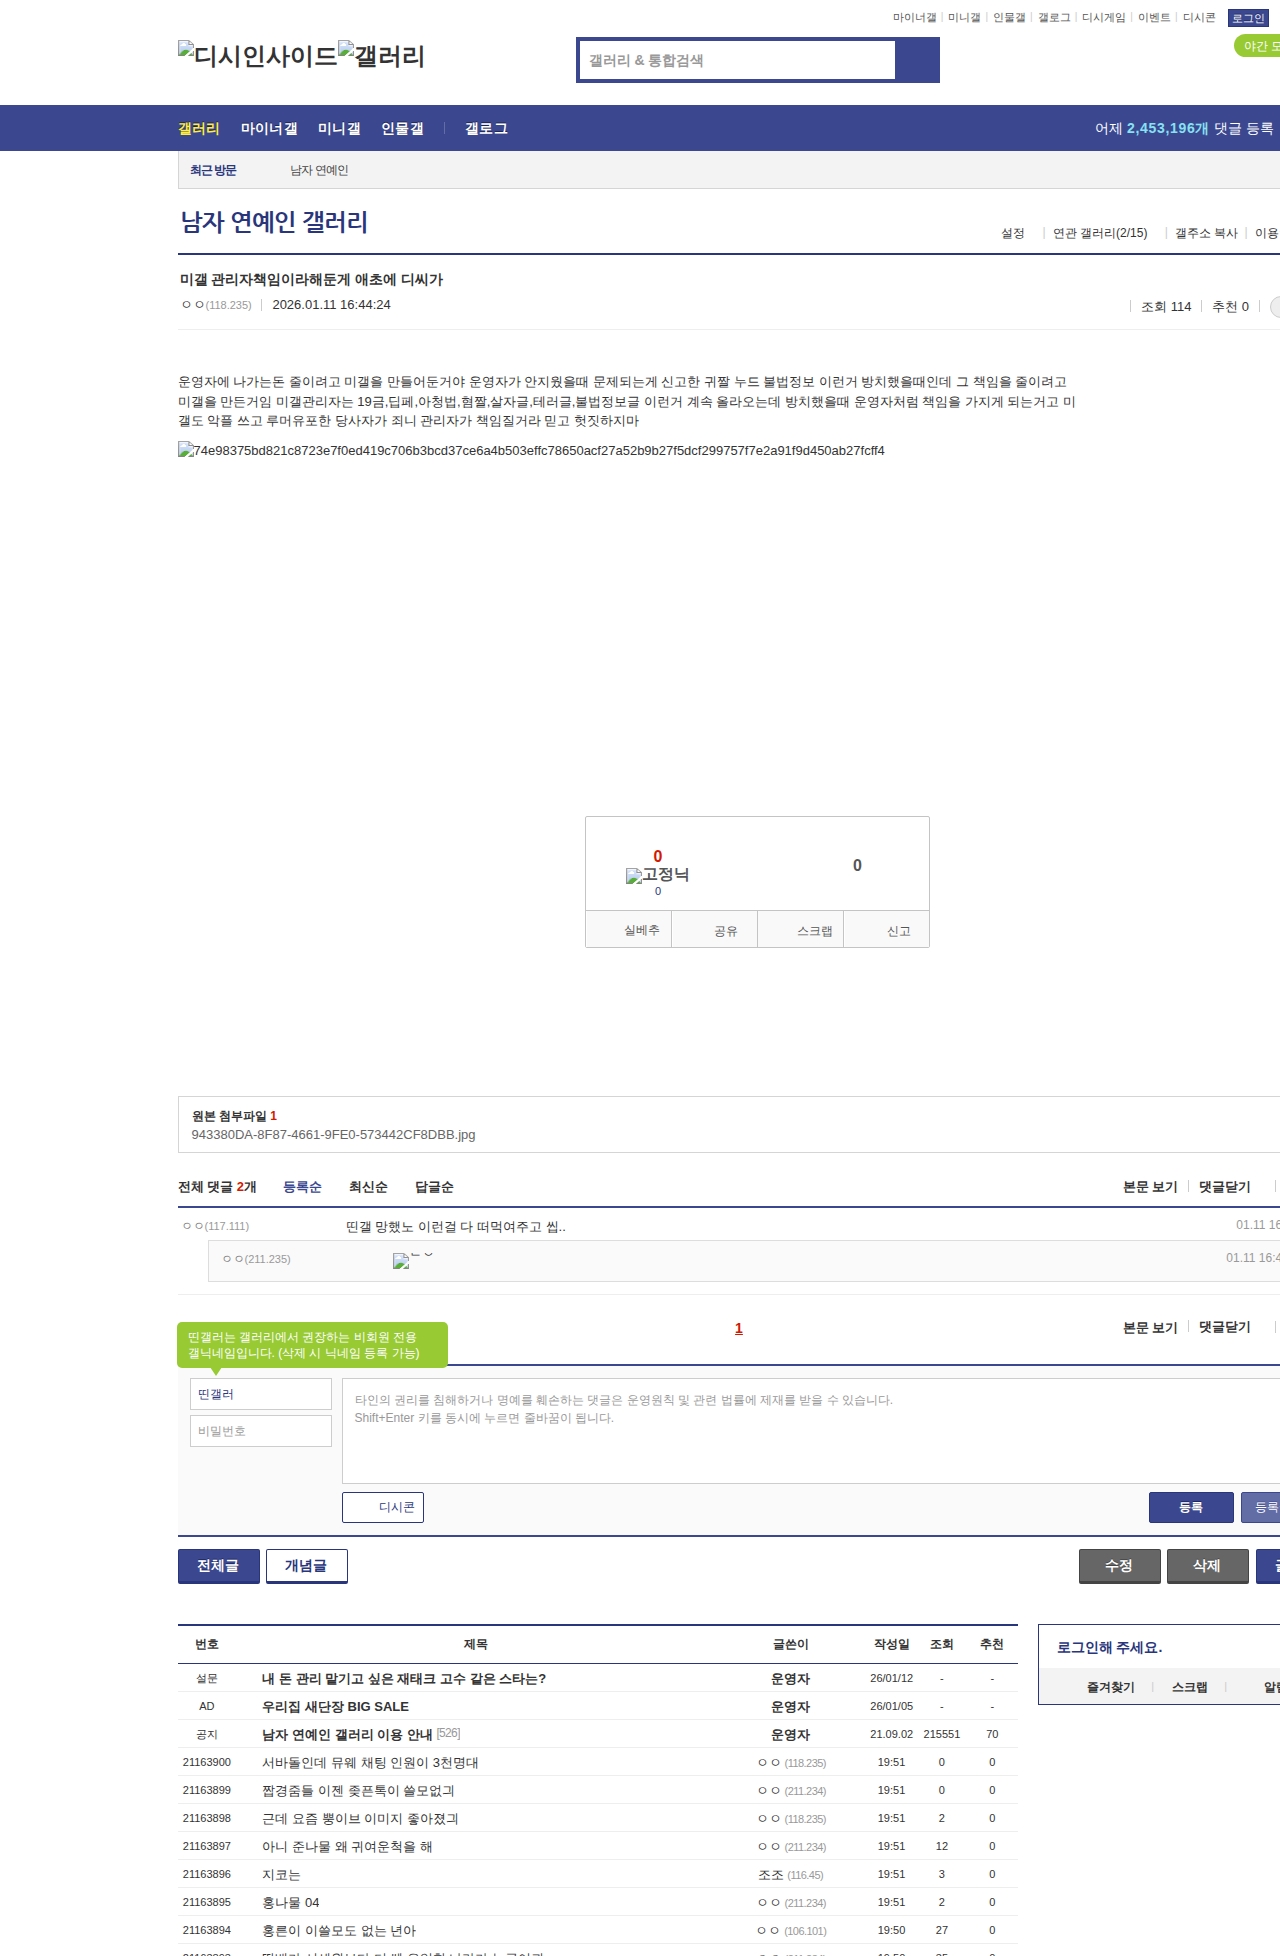
Task: Expand 연관 갤러리(2/15) list
Action: pyautogui.click(x=1100, y=233)
